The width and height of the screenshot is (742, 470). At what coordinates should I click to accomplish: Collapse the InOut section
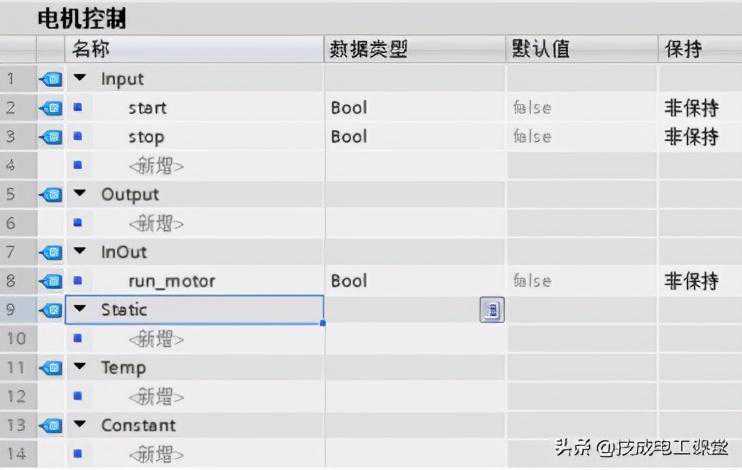pyautogui.click(x=79, y=253)
